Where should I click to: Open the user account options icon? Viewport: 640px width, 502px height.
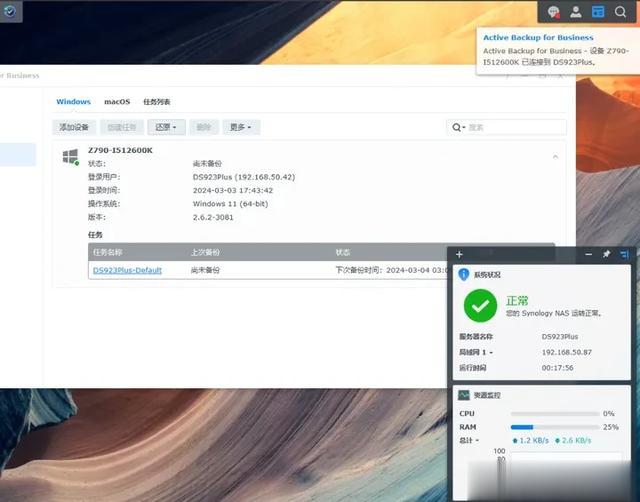pos(576,12)
